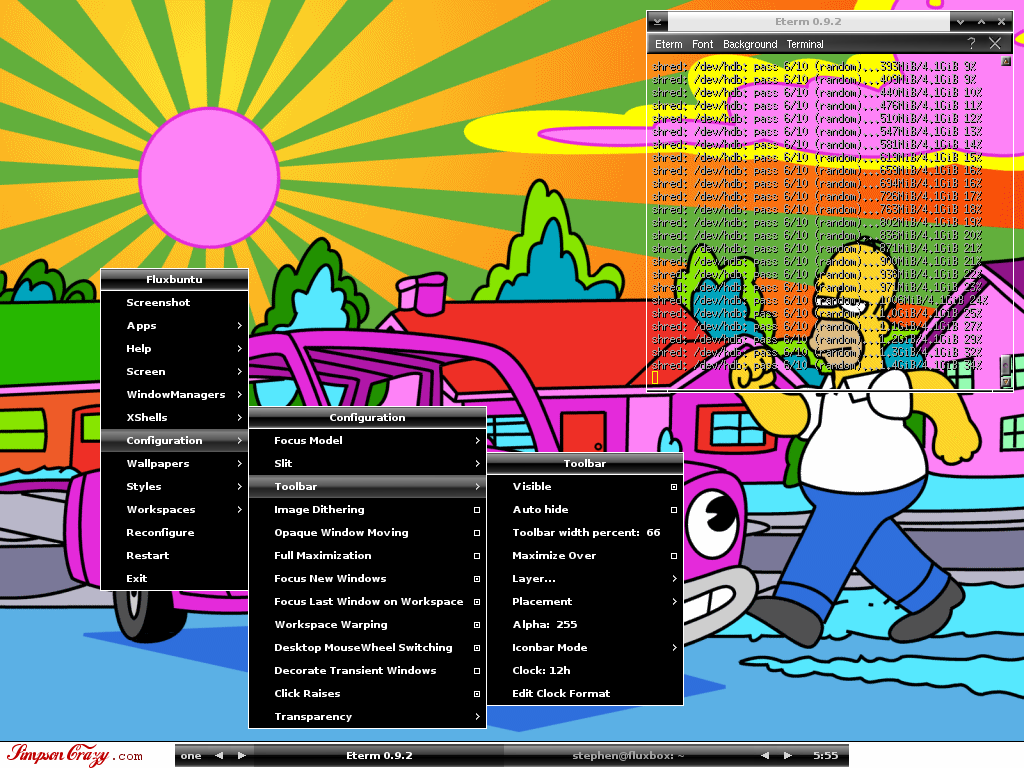Open the Focus Model submenu
This screenshot has width=1024, height=768.
(367, 440)
